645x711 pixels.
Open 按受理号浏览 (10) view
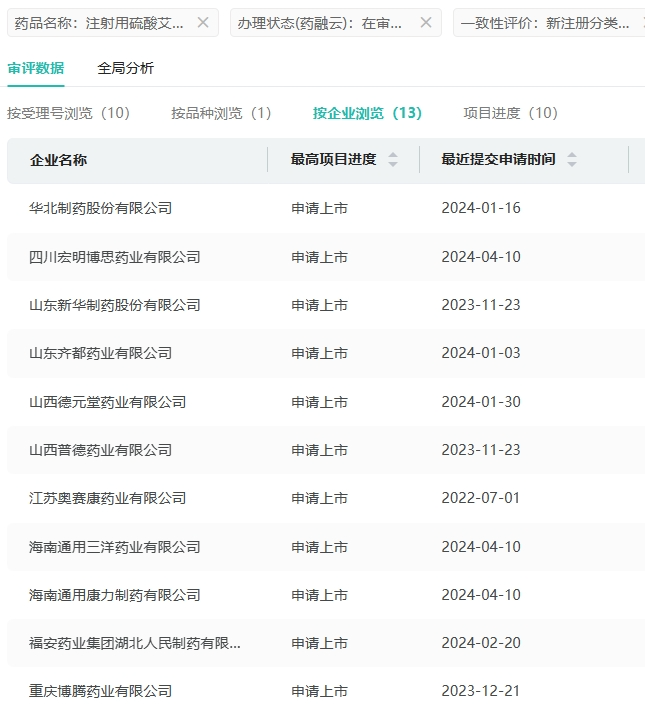tap(68, 113)
